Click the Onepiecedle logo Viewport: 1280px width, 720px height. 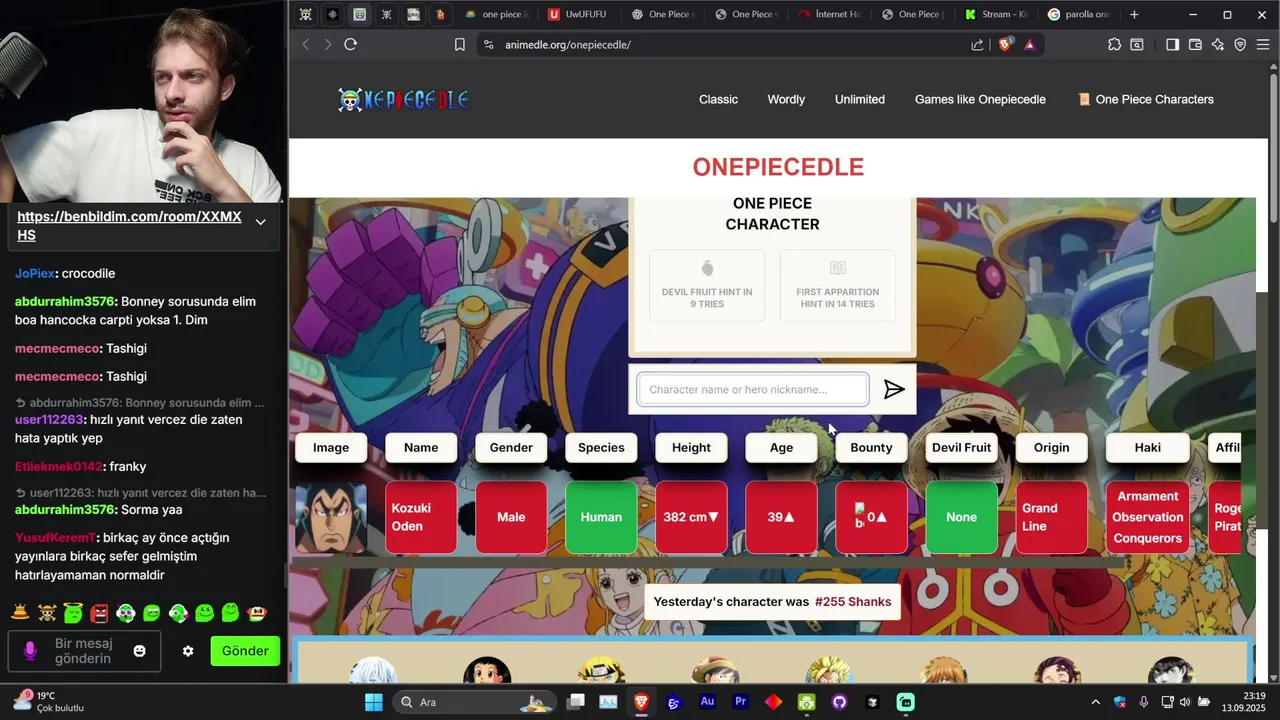(403, 99)
